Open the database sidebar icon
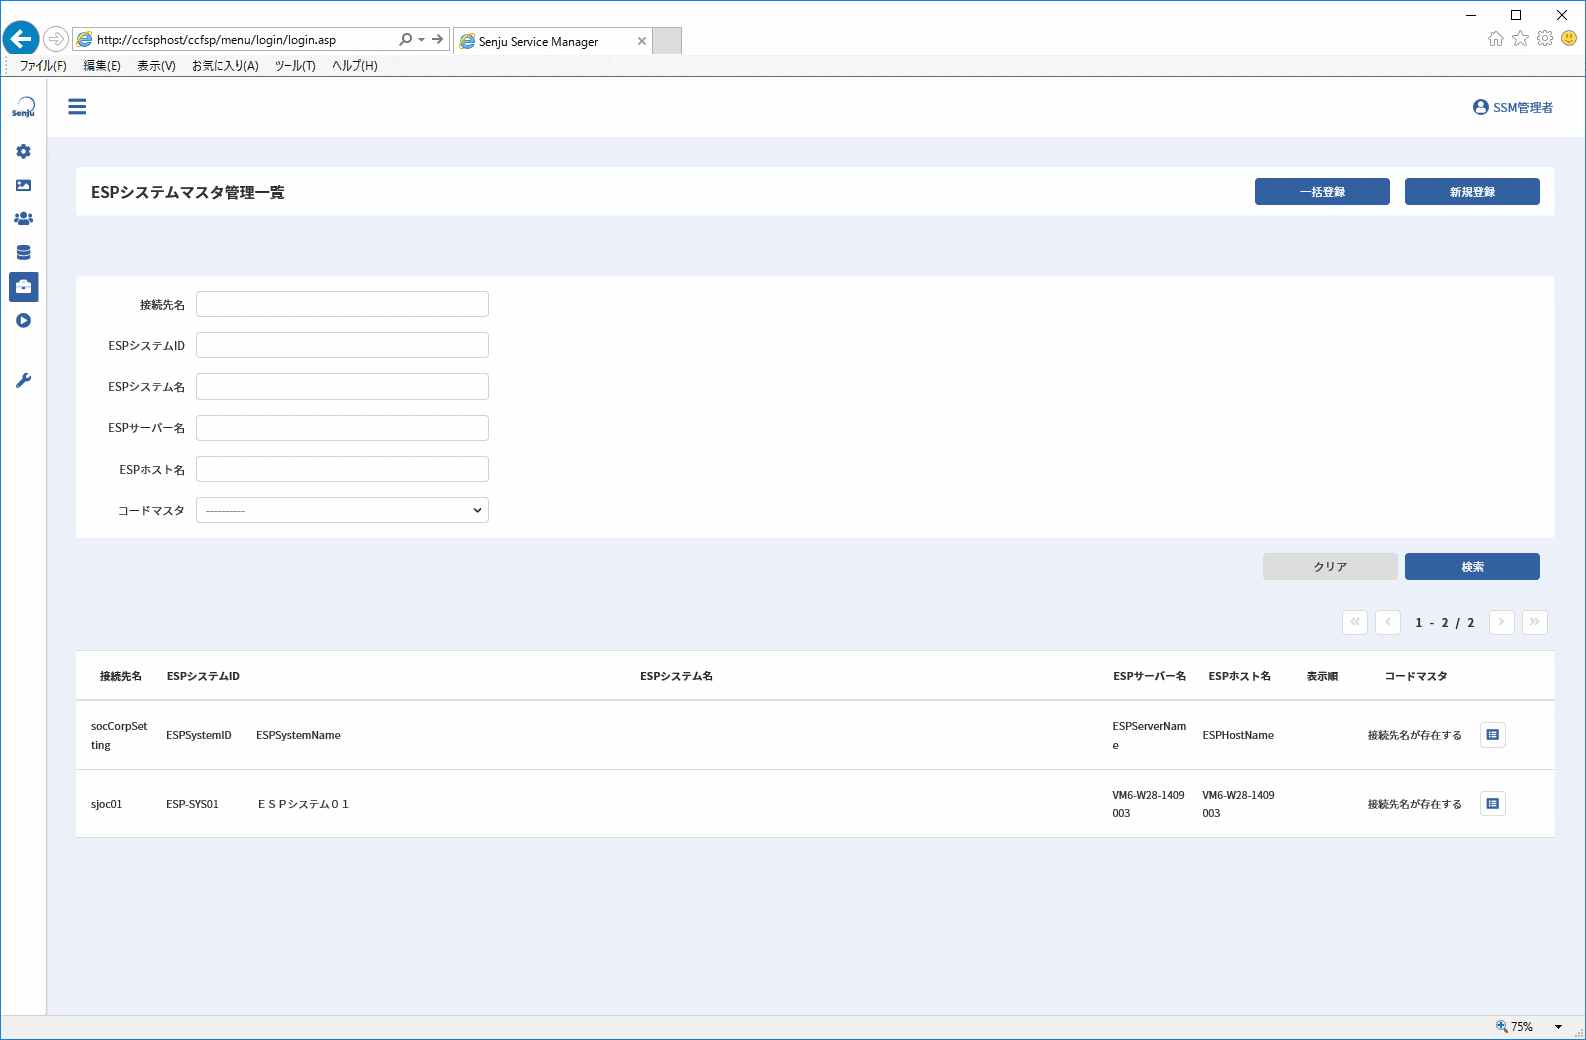This screenshot has height=1040, width=1586. [24, 252]
